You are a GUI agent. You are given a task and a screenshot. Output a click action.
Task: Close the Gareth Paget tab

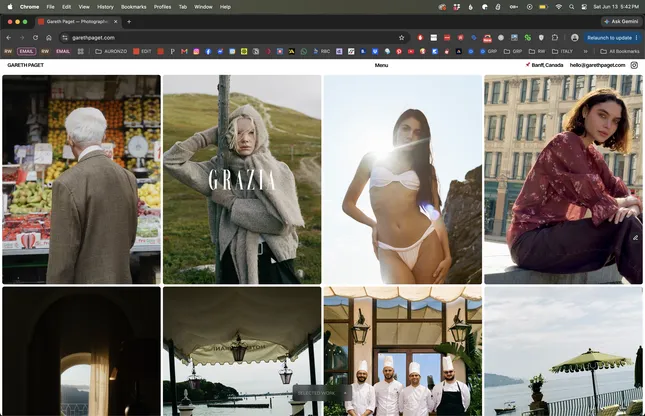point(116,22)
